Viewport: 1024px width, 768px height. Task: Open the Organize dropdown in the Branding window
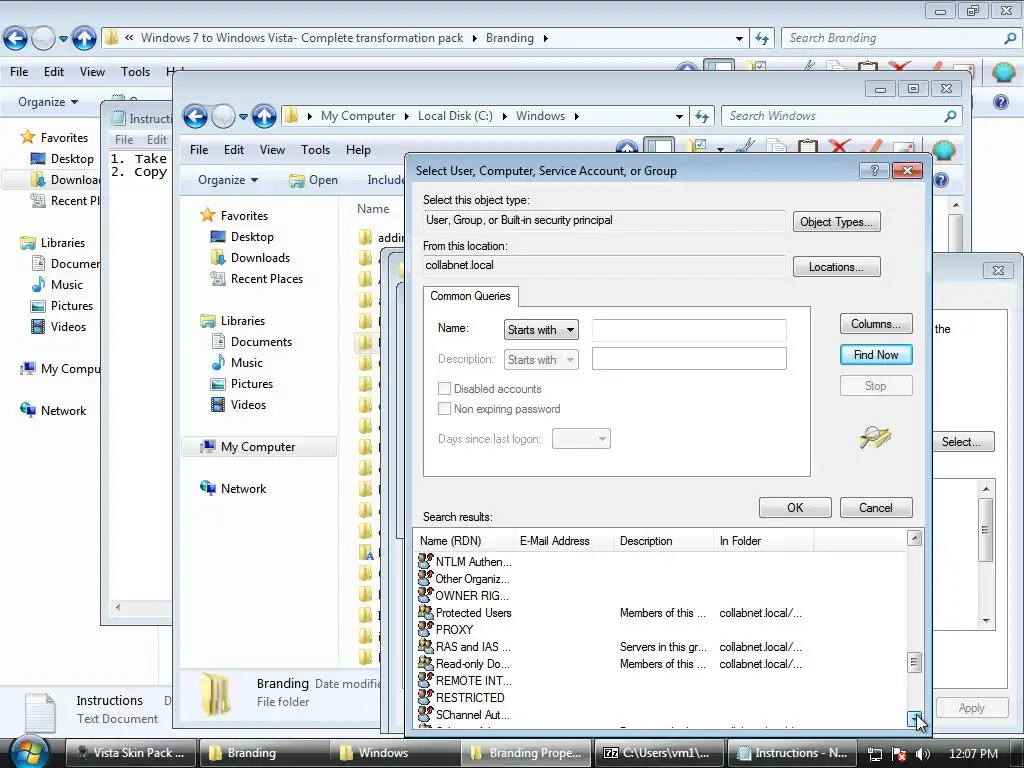[x=48, y=102]
